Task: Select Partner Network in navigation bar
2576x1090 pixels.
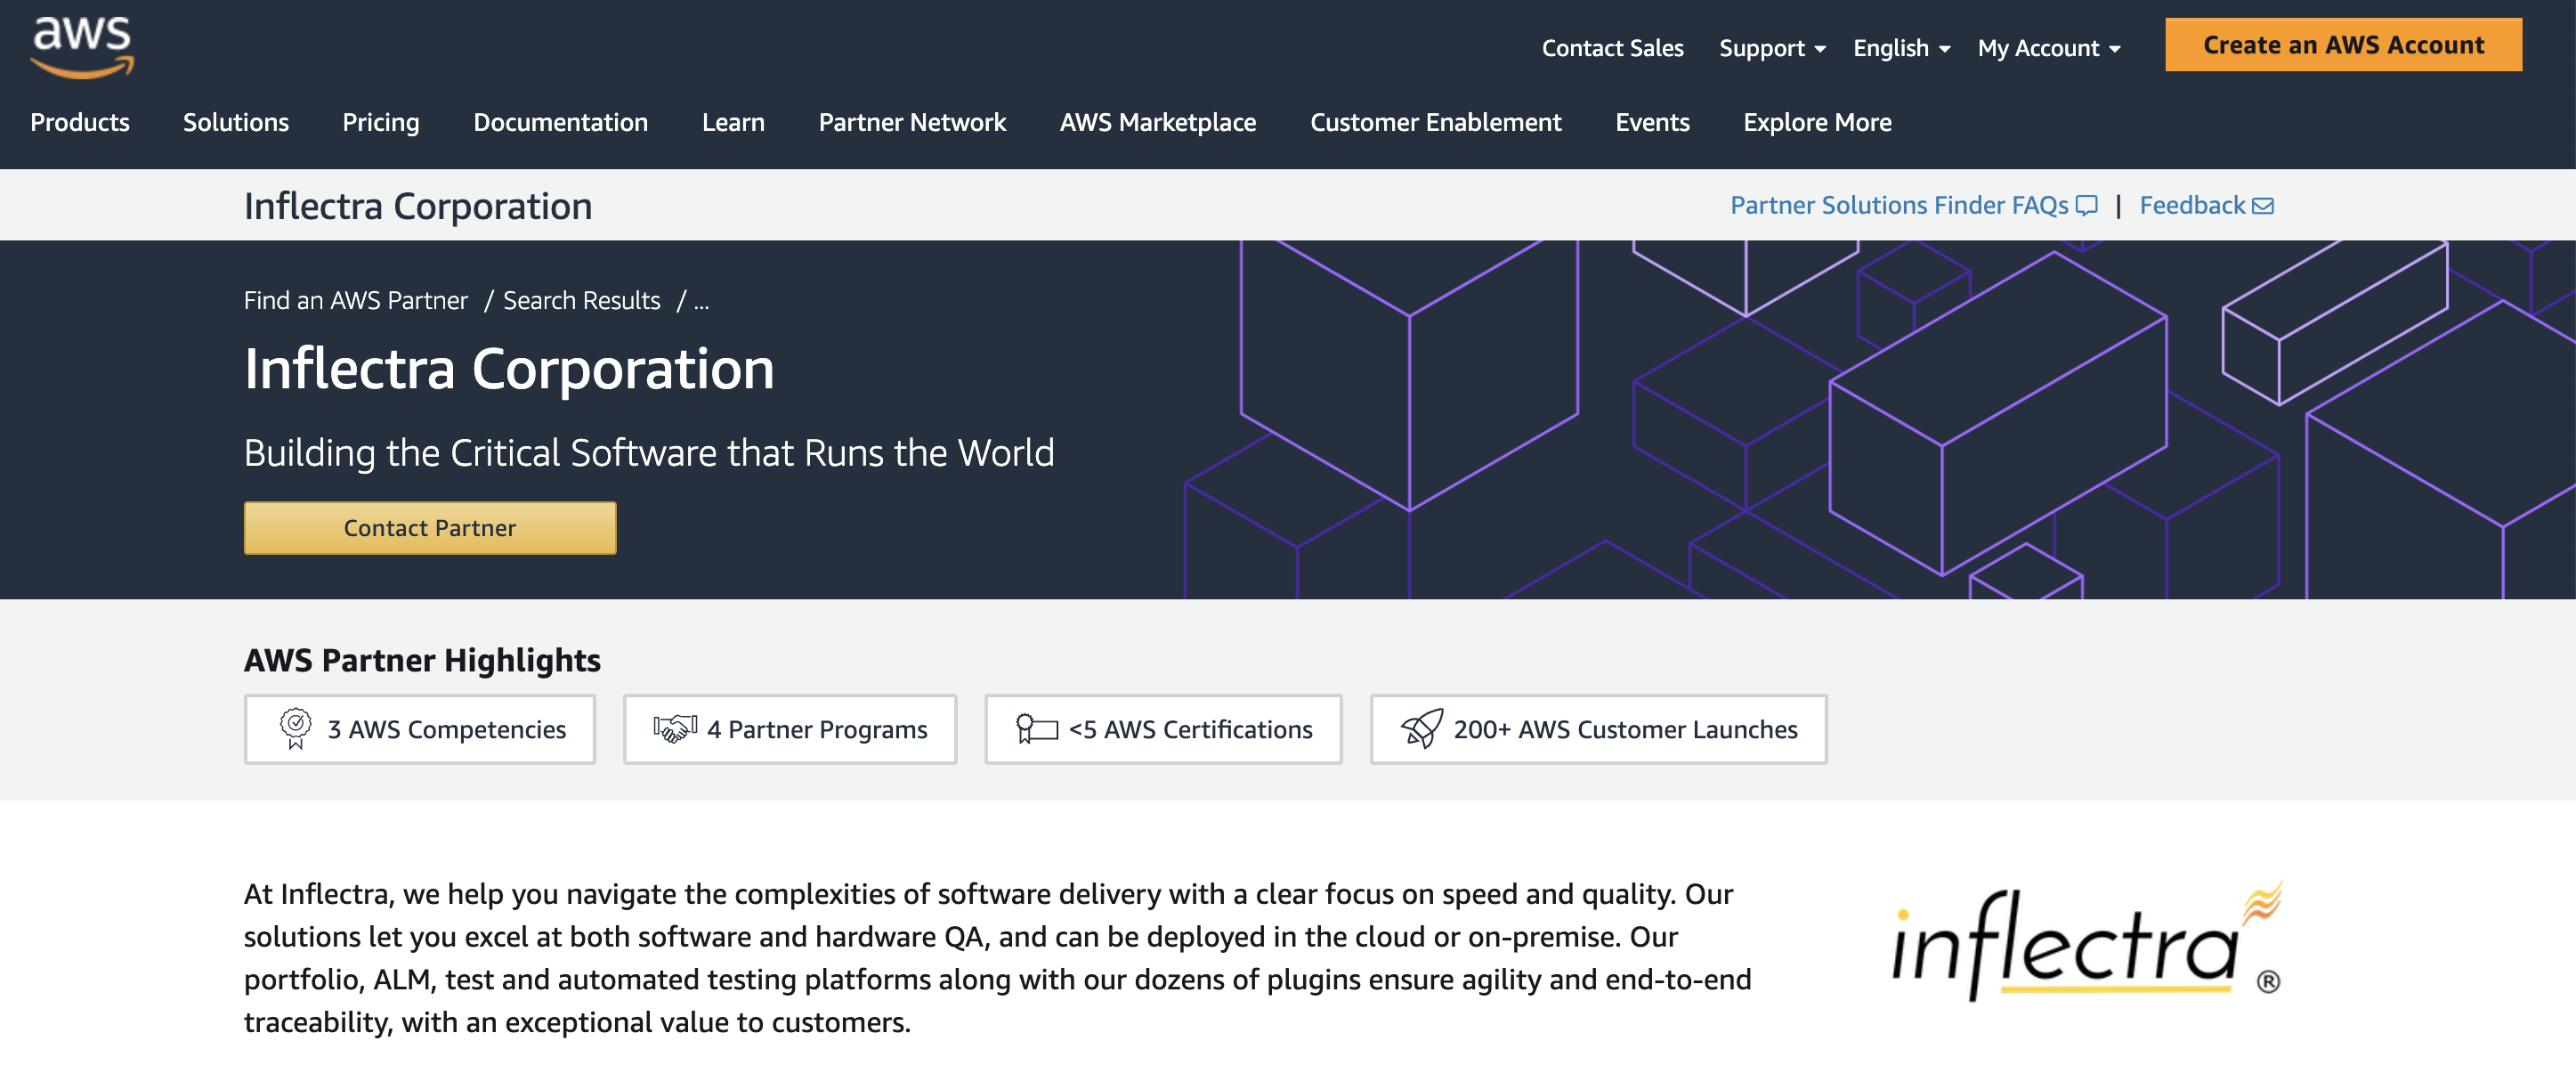Action: click(911, 122)
